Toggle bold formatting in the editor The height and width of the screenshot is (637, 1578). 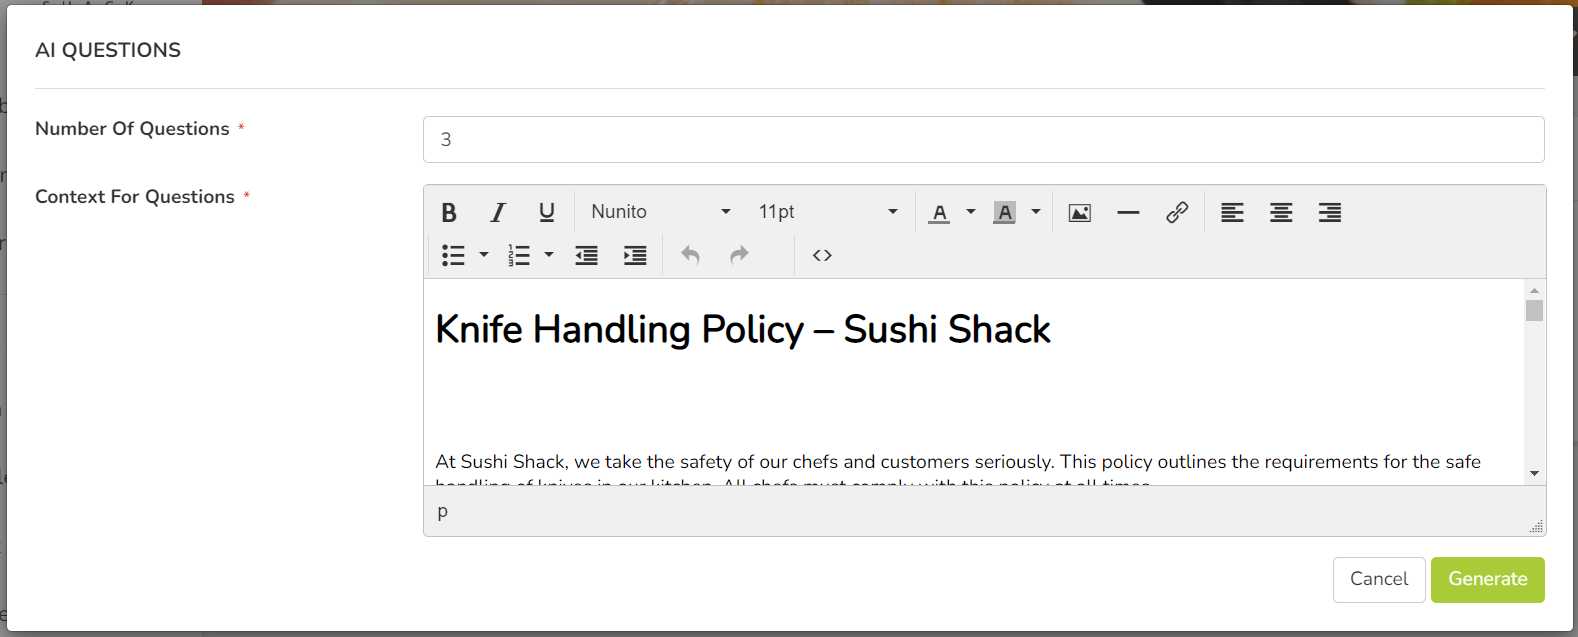point(449,212)
